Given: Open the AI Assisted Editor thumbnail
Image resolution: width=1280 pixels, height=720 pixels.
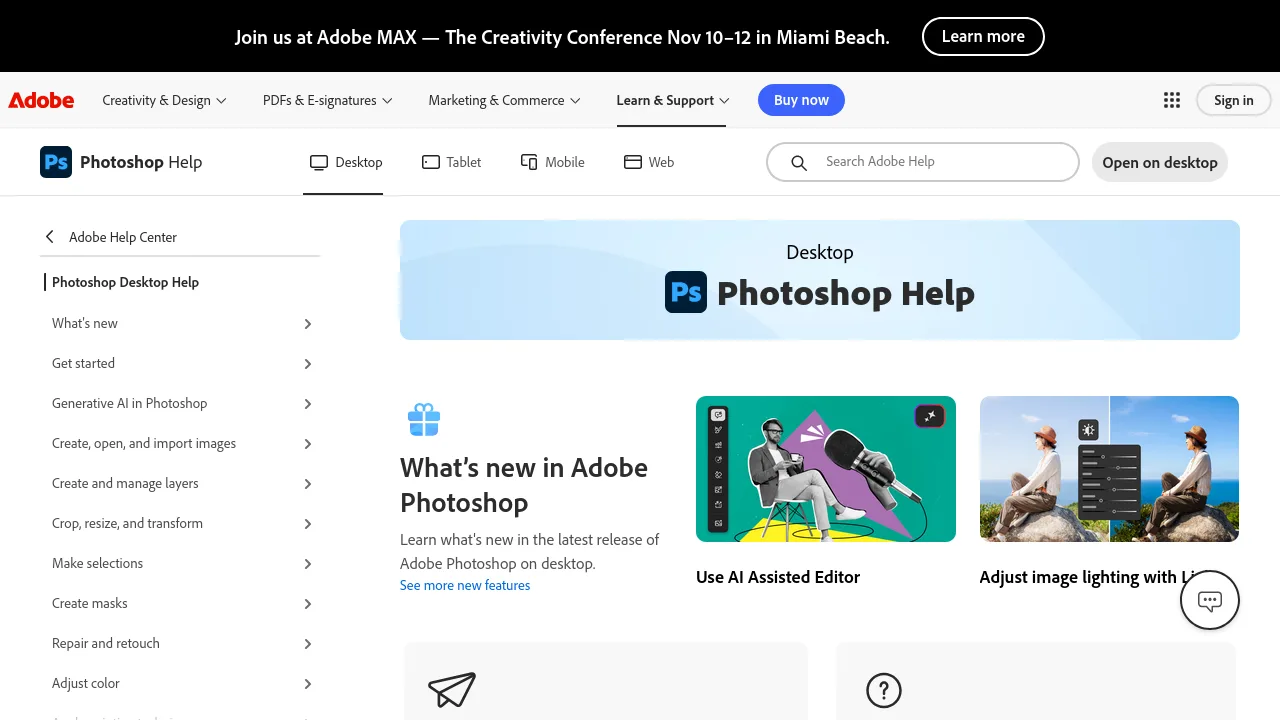Looking at the screenshot, I should [826, 469].
